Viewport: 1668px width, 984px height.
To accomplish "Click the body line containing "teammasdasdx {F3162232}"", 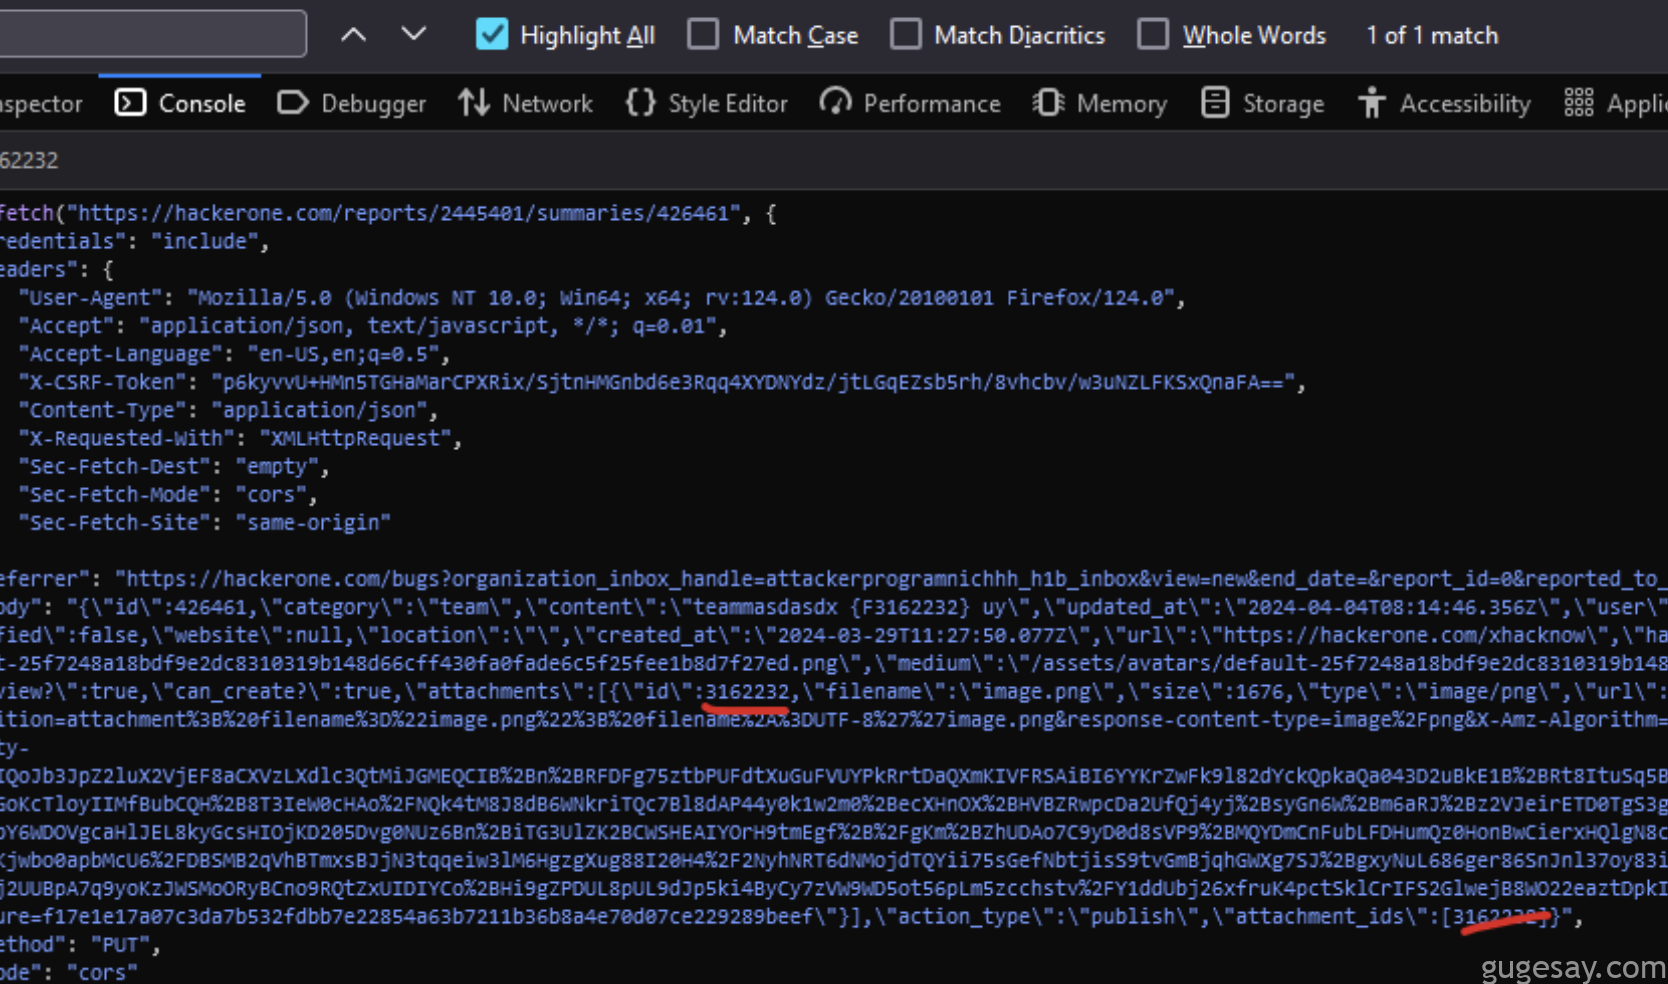I will [x=834, y=607].
